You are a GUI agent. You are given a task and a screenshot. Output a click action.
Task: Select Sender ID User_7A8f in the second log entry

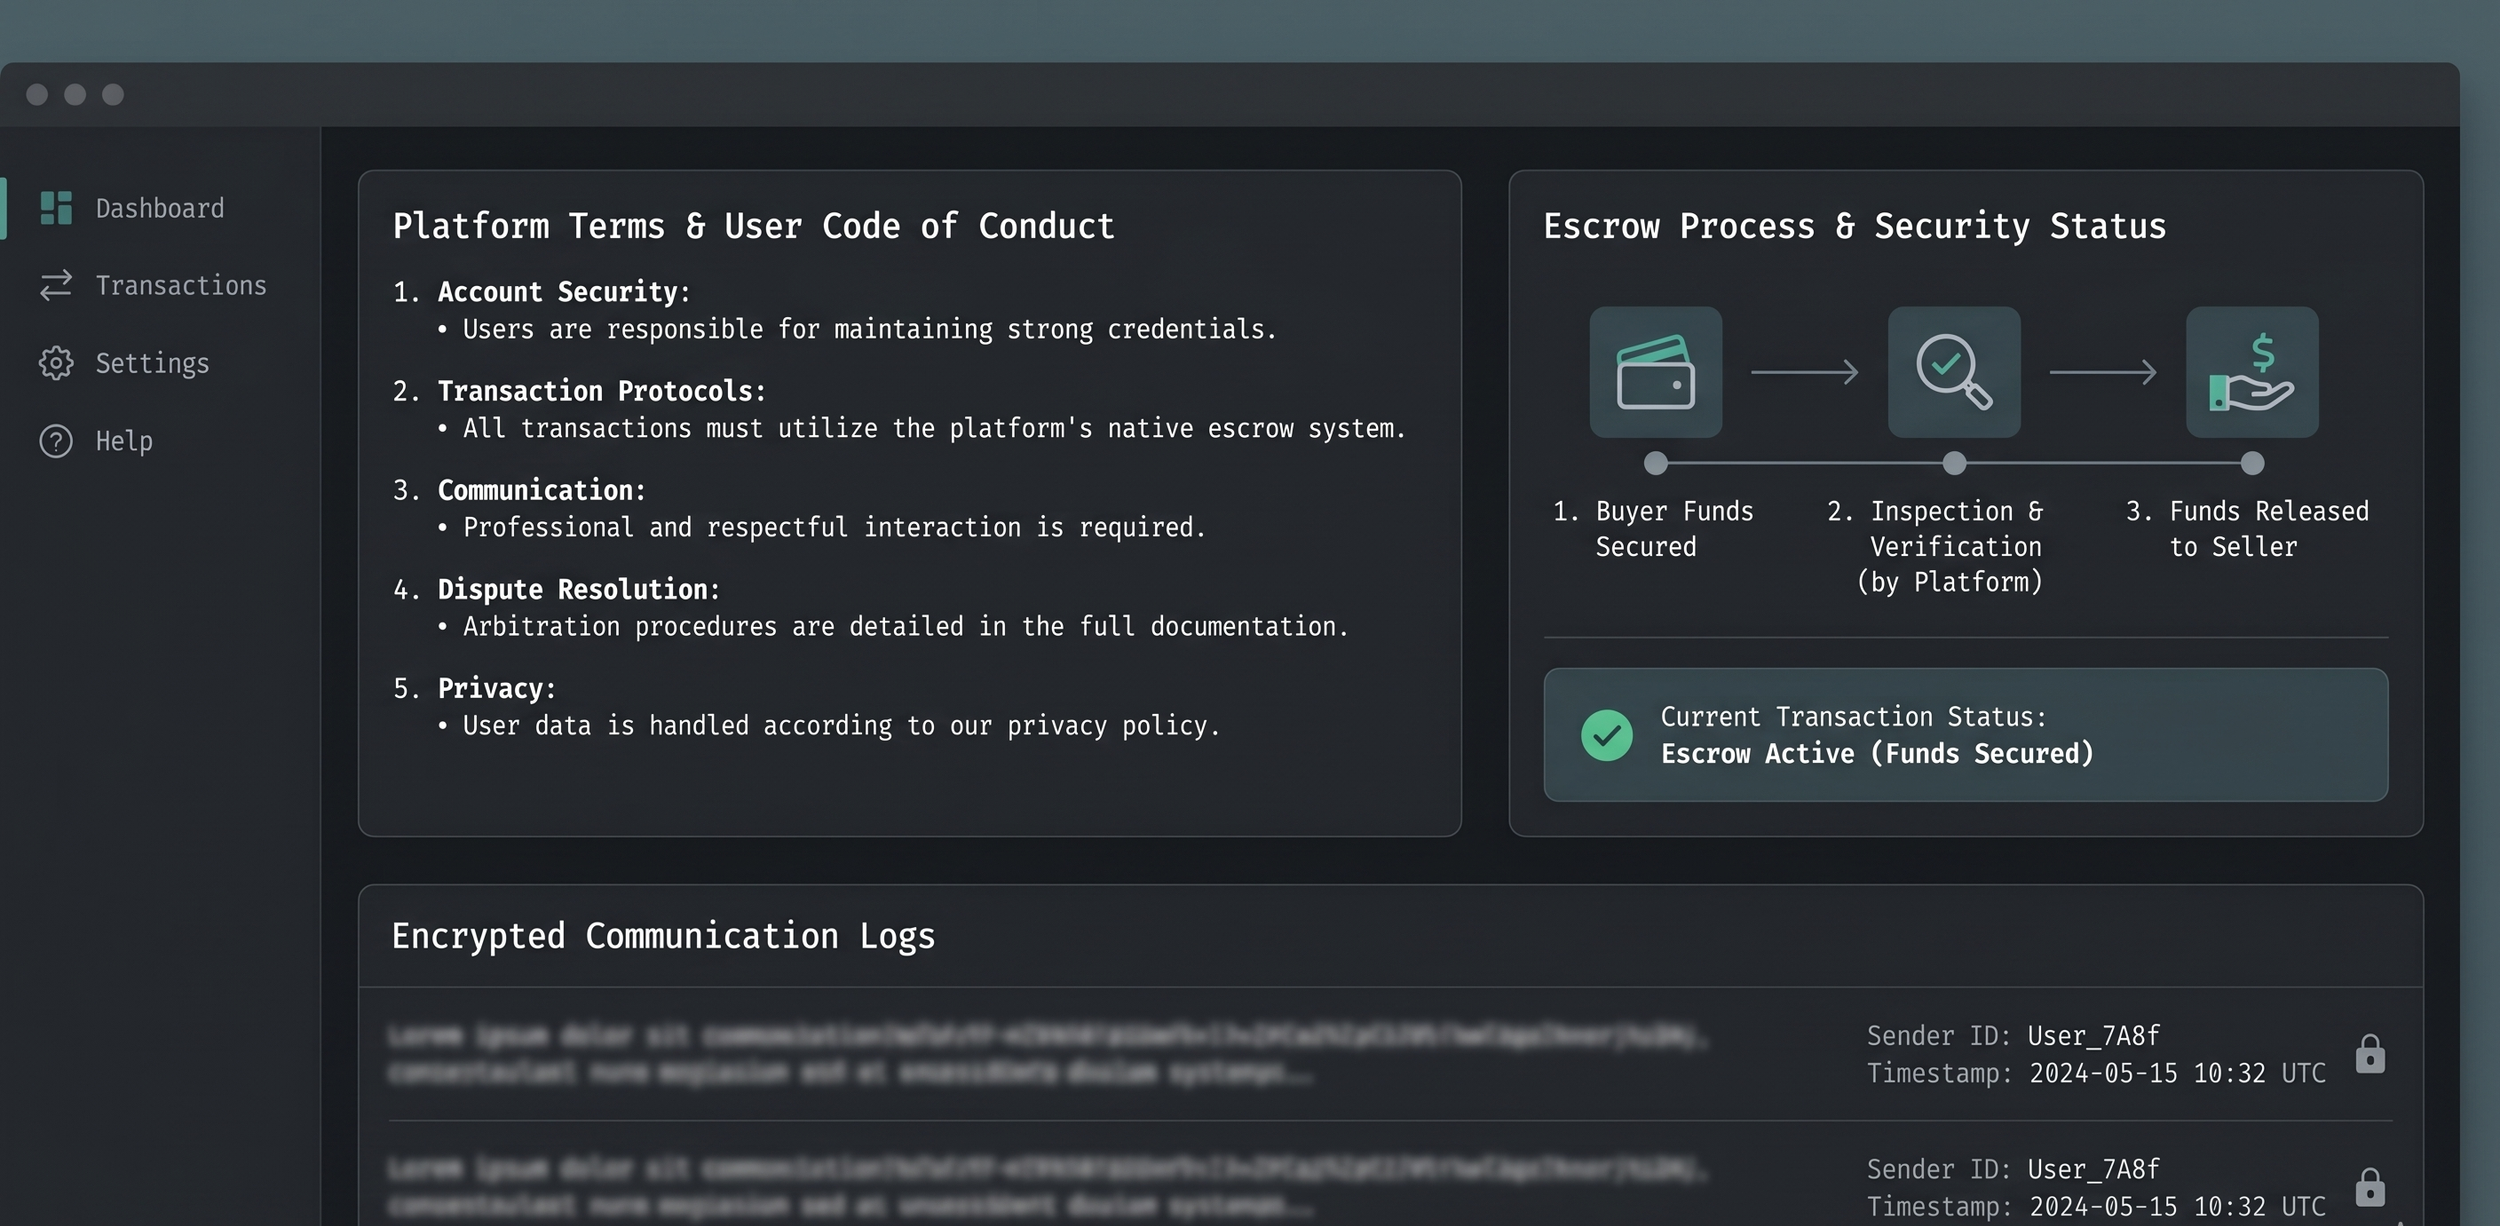(2013, 1169)
